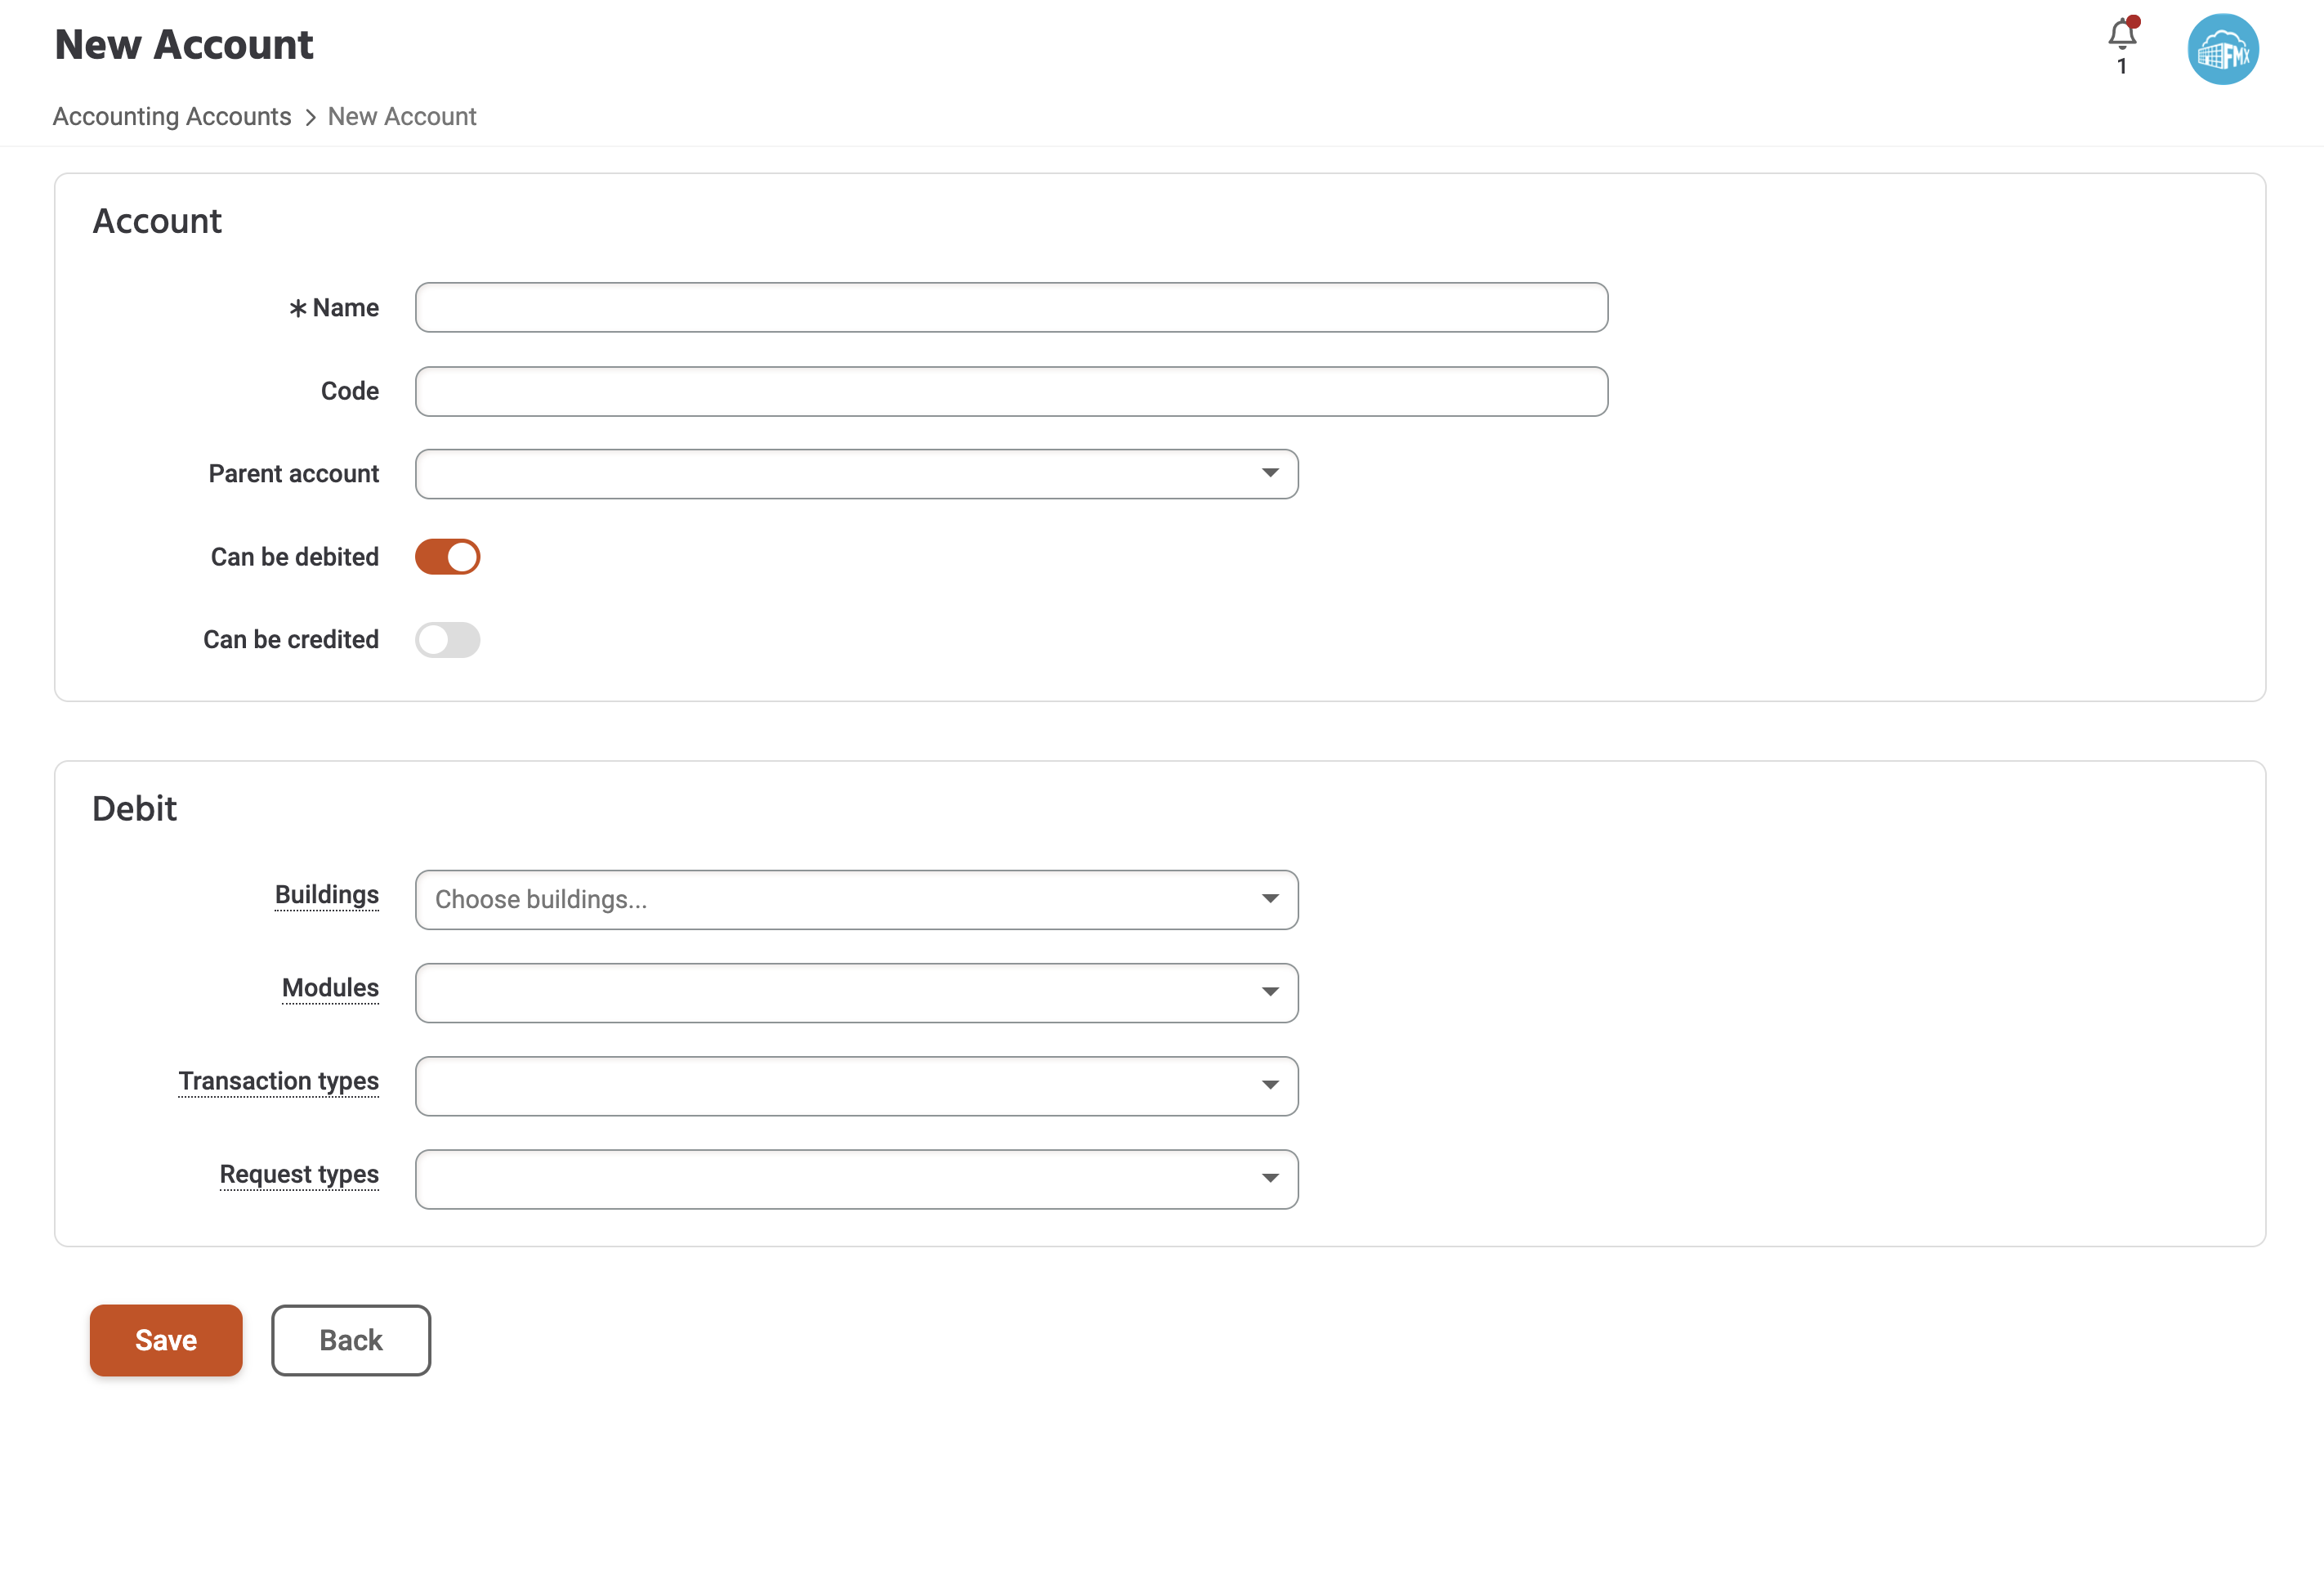Expand the Request types dropdown

[856, 1179]
